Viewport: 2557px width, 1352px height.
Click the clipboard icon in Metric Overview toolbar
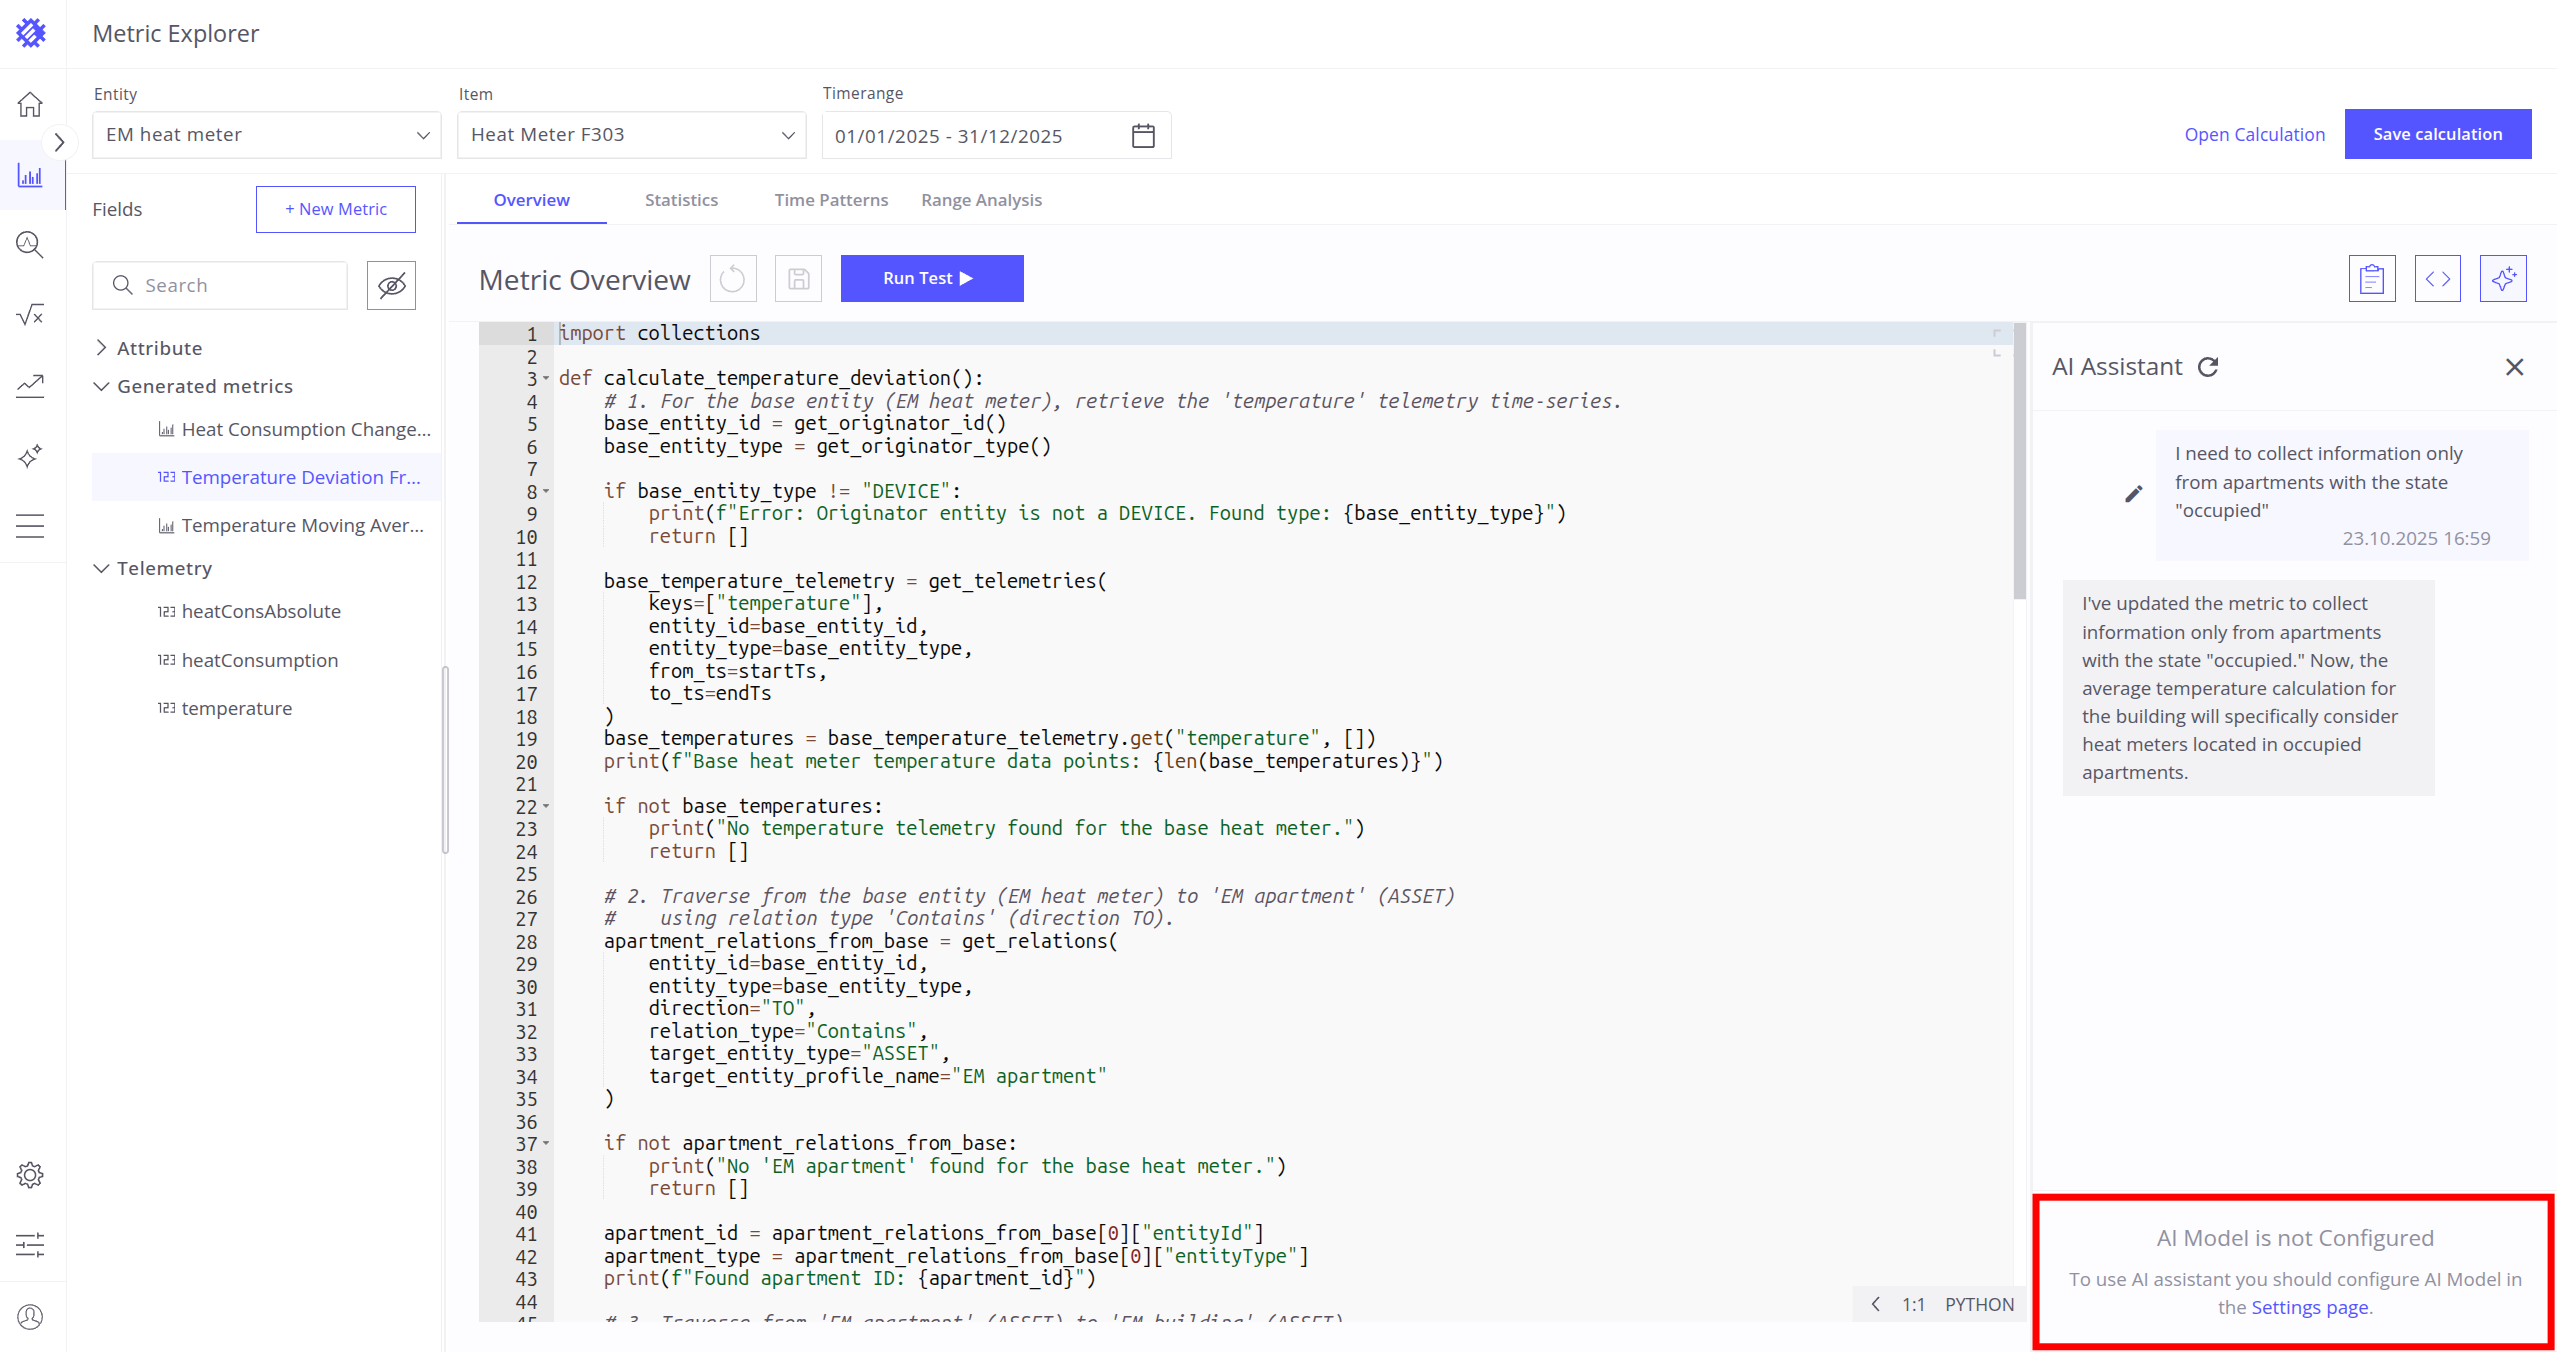2371,279
